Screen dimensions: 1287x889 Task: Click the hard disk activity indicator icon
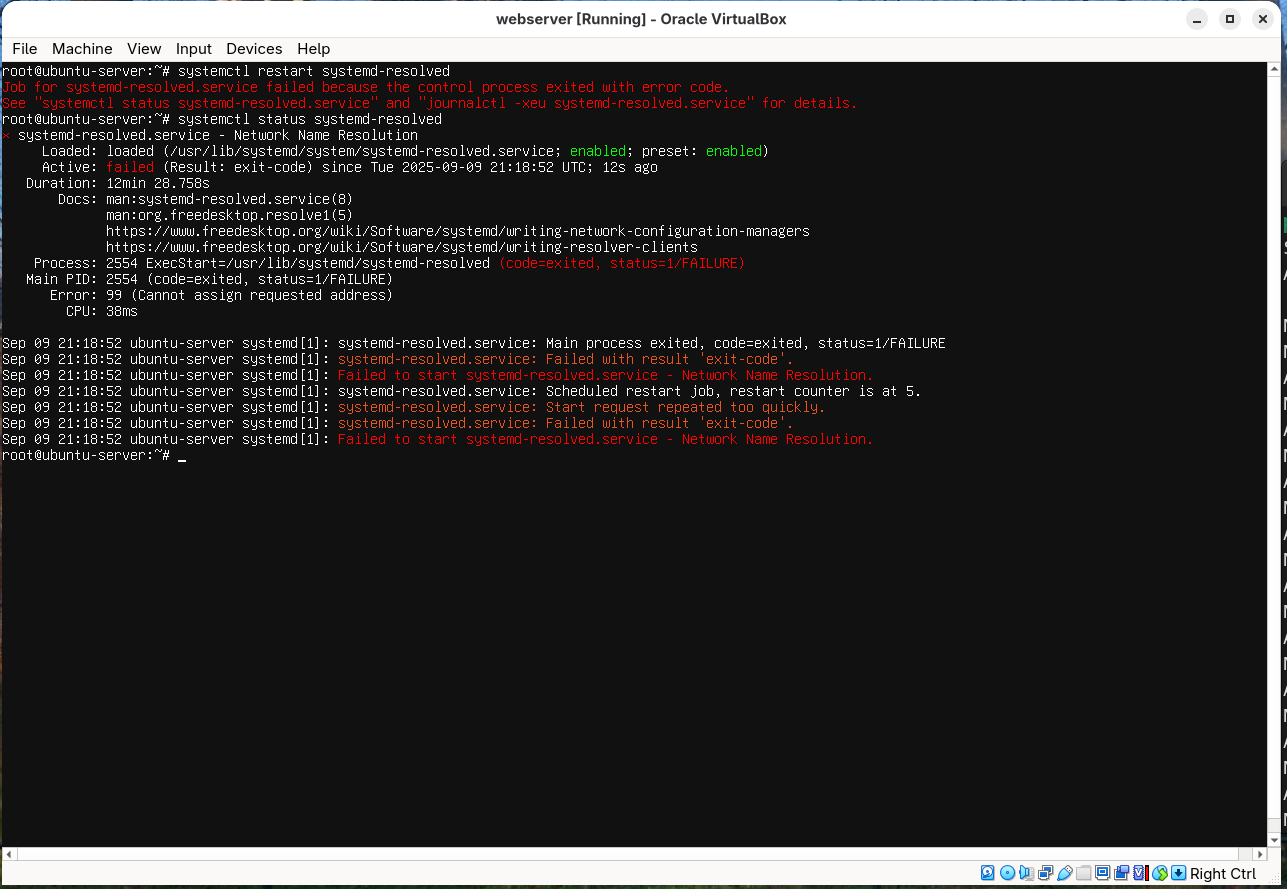click(987, 873)
